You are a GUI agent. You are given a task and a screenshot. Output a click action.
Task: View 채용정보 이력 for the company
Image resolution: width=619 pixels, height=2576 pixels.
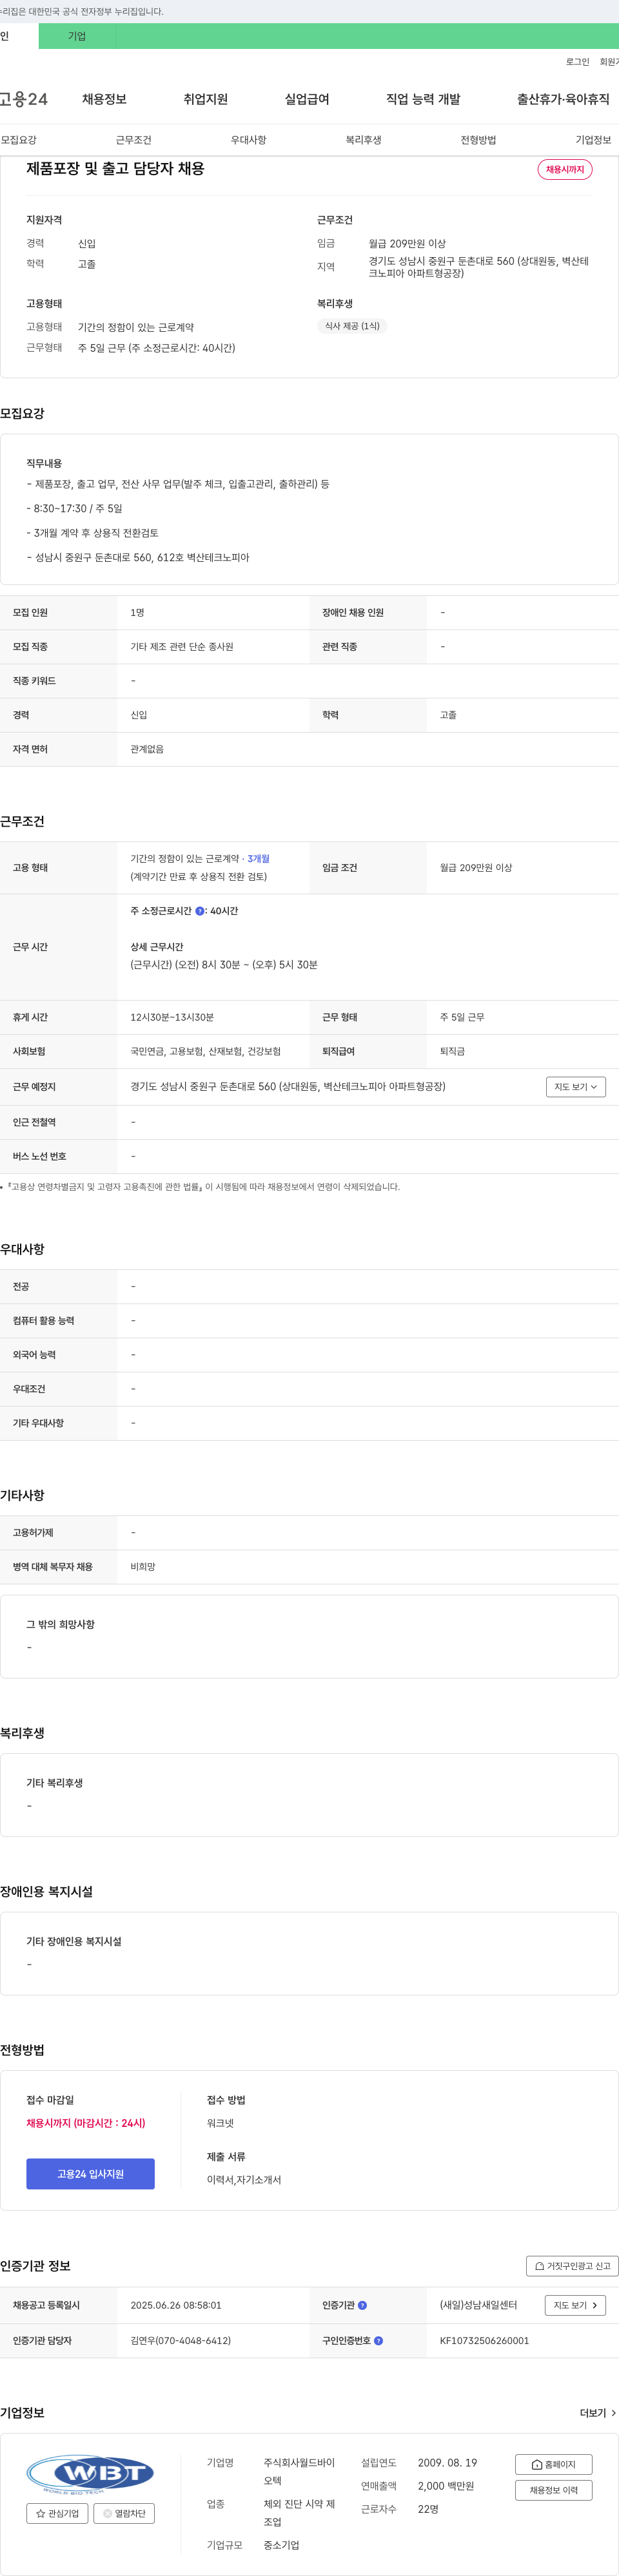coord(553,2490)
